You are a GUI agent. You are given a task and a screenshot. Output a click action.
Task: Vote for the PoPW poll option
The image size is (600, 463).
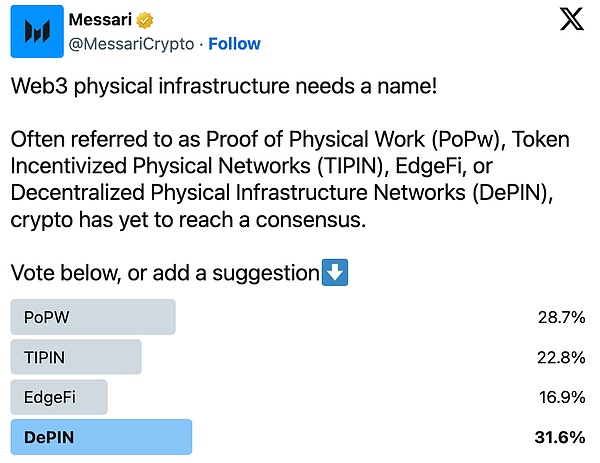pos(93,317)
